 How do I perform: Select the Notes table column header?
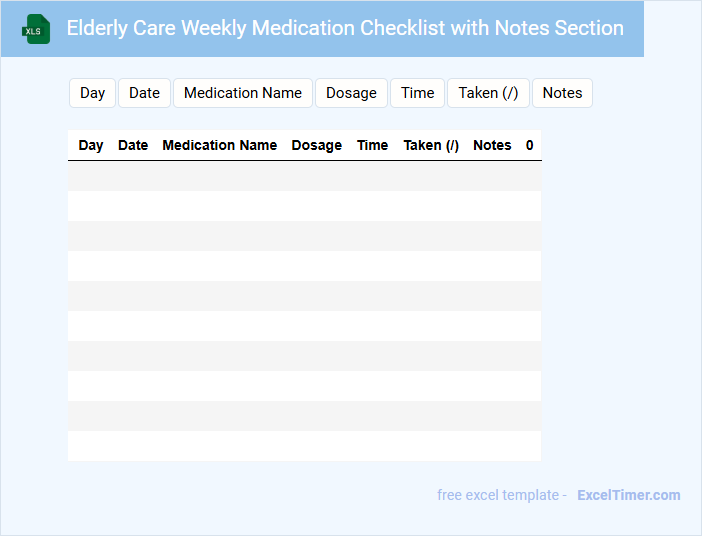(x=492, y=145)
